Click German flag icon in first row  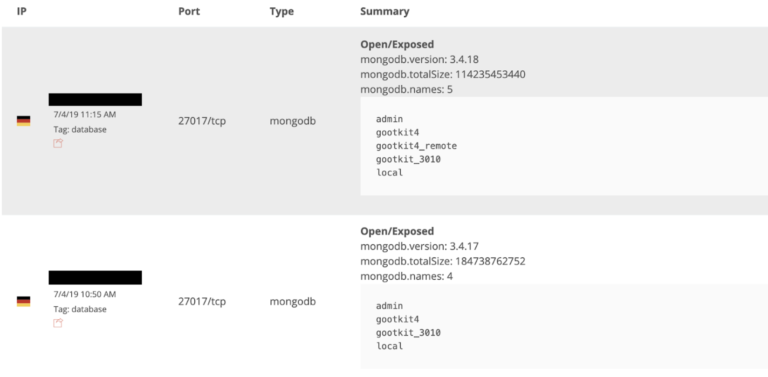pyautogui.click(x=24, y=121)
